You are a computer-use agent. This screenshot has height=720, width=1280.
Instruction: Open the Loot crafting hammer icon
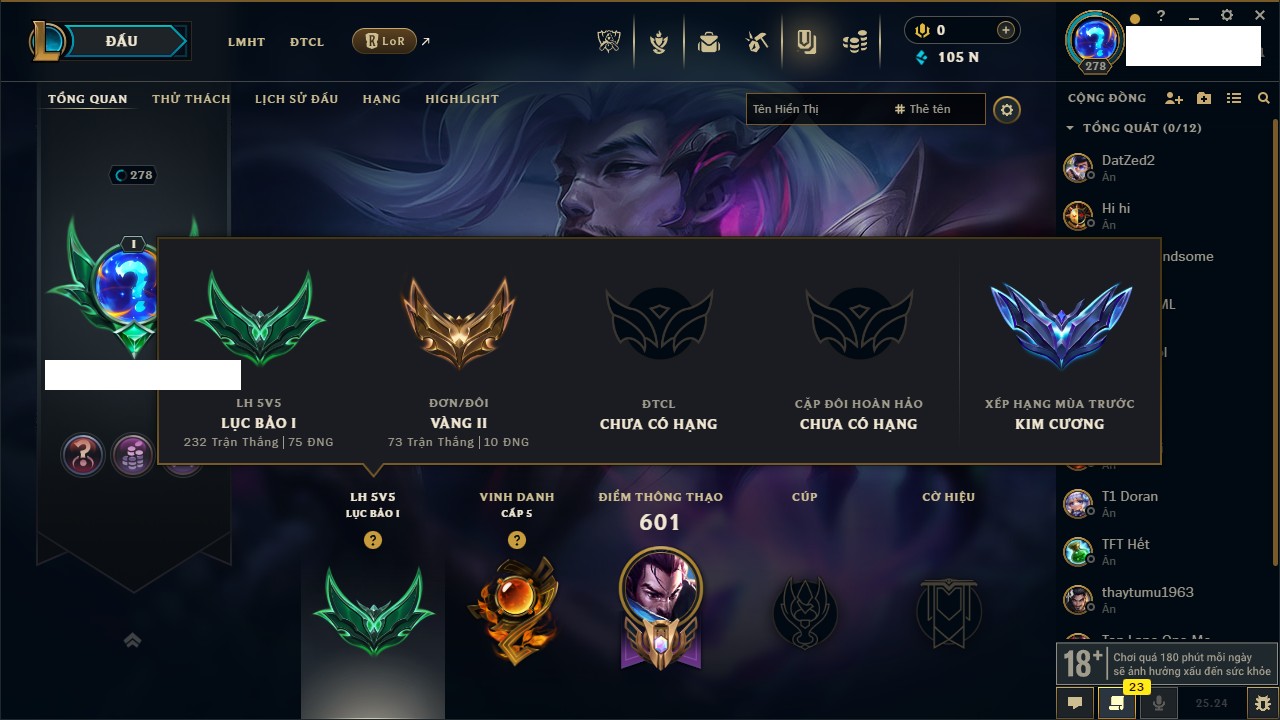(x=757, y=42)
